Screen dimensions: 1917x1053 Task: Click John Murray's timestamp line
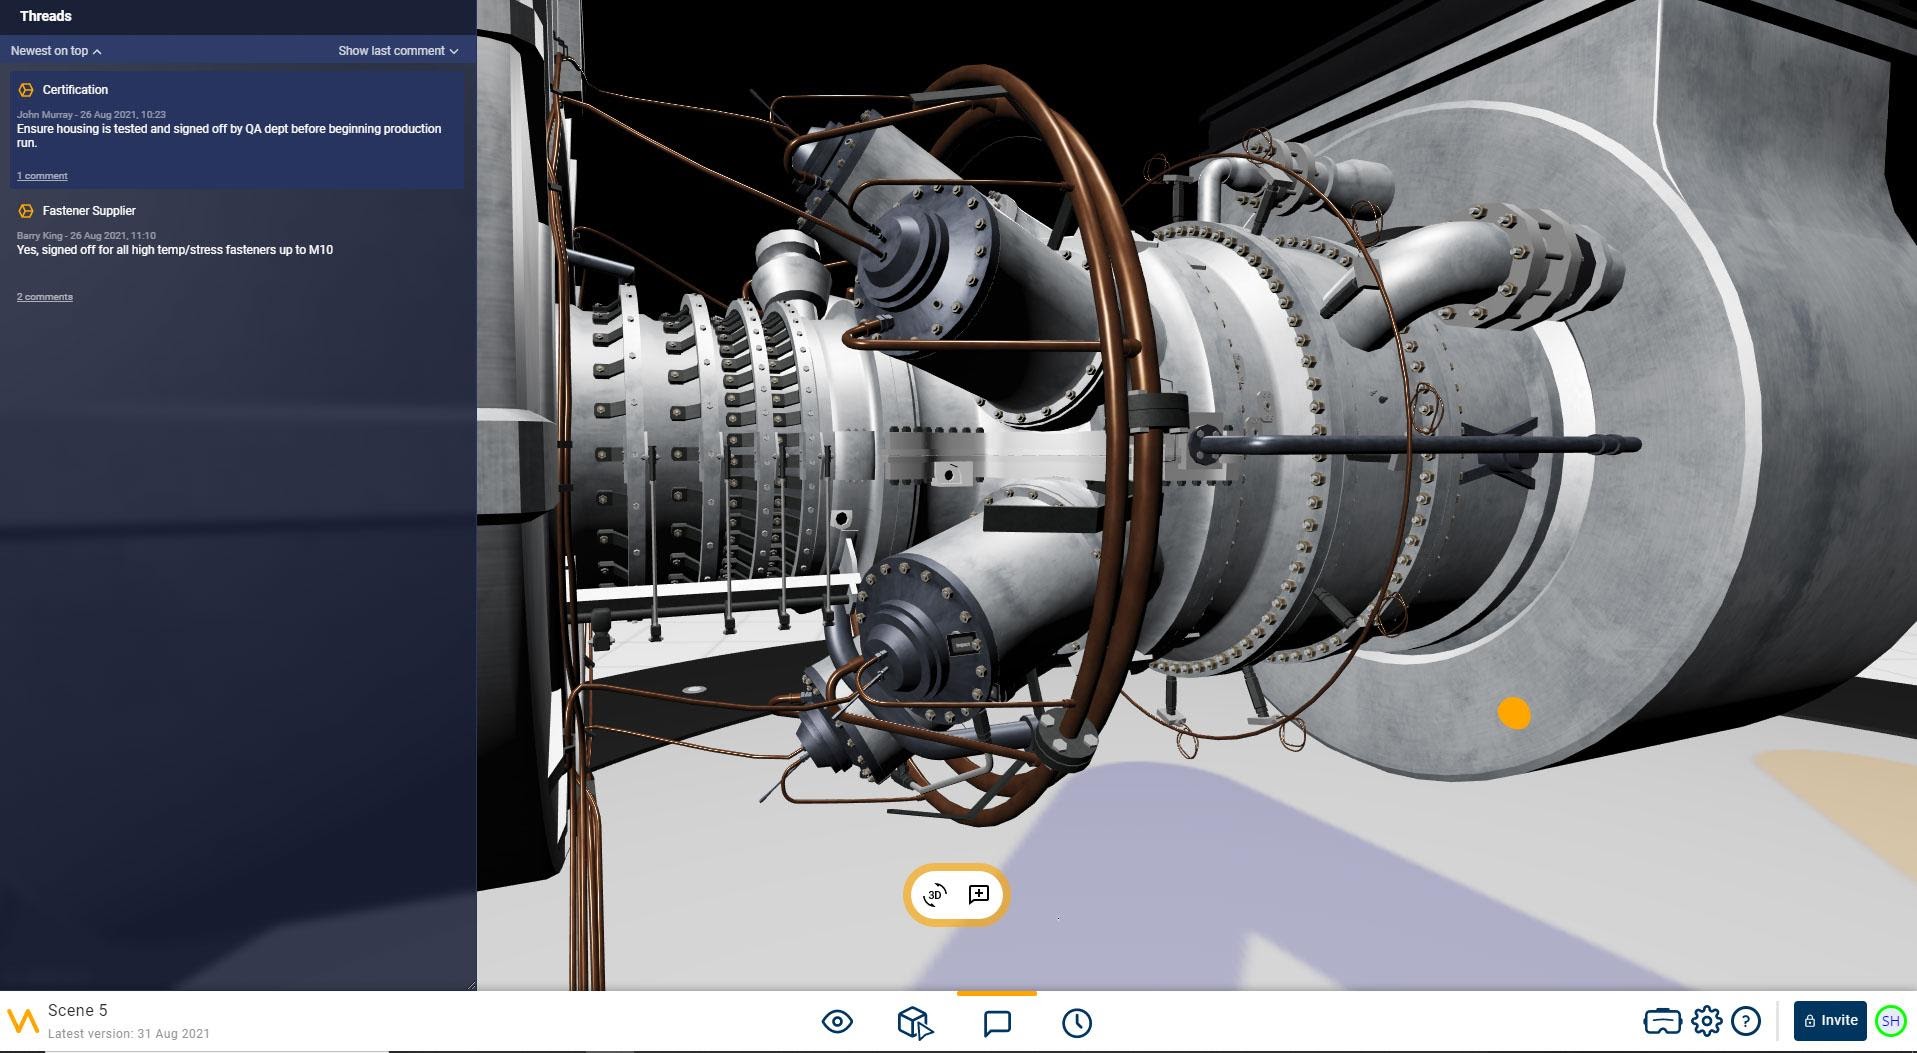(91, 115)
